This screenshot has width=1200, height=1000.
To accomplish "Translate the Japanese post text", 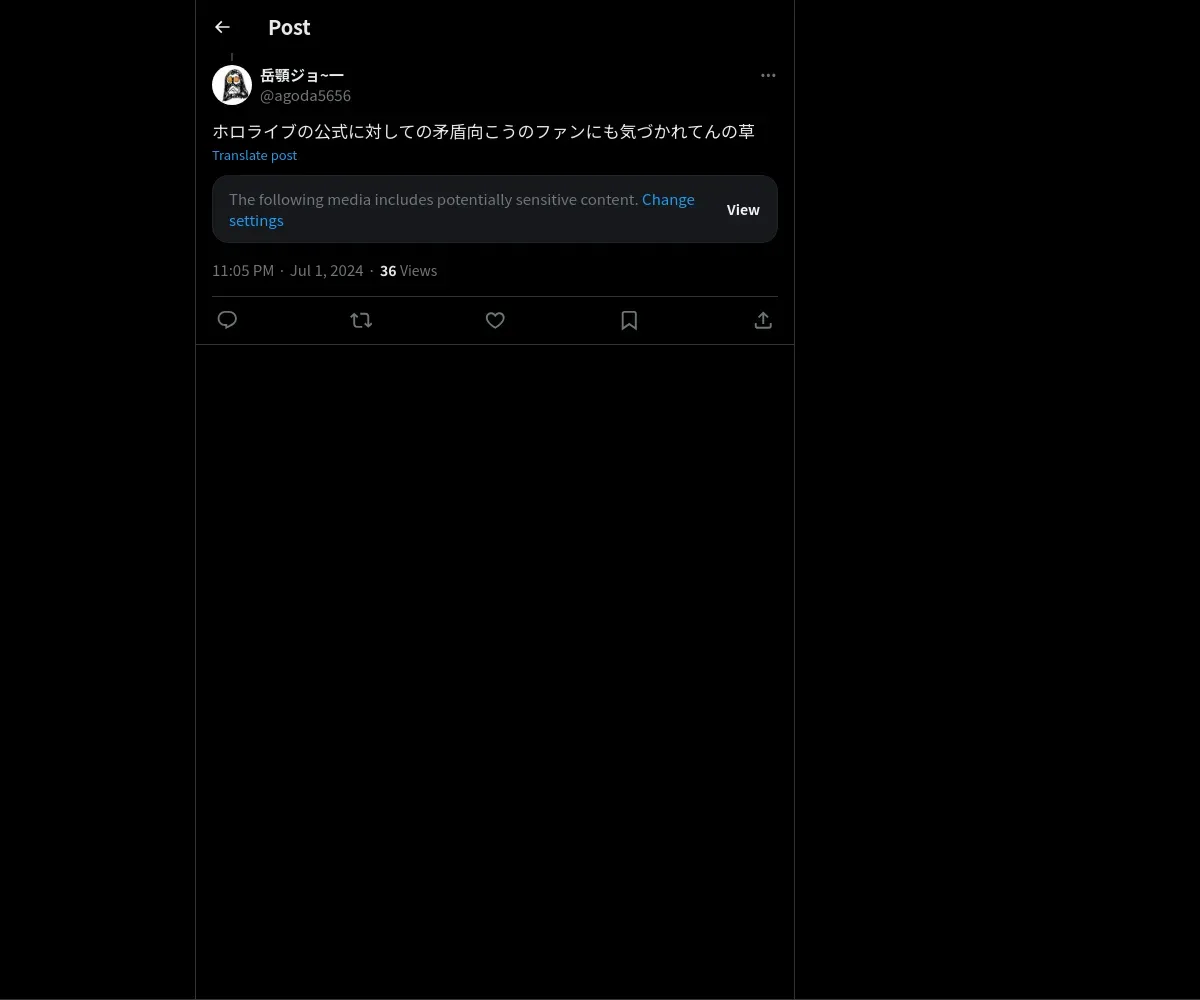I will (x=254, y=155).
